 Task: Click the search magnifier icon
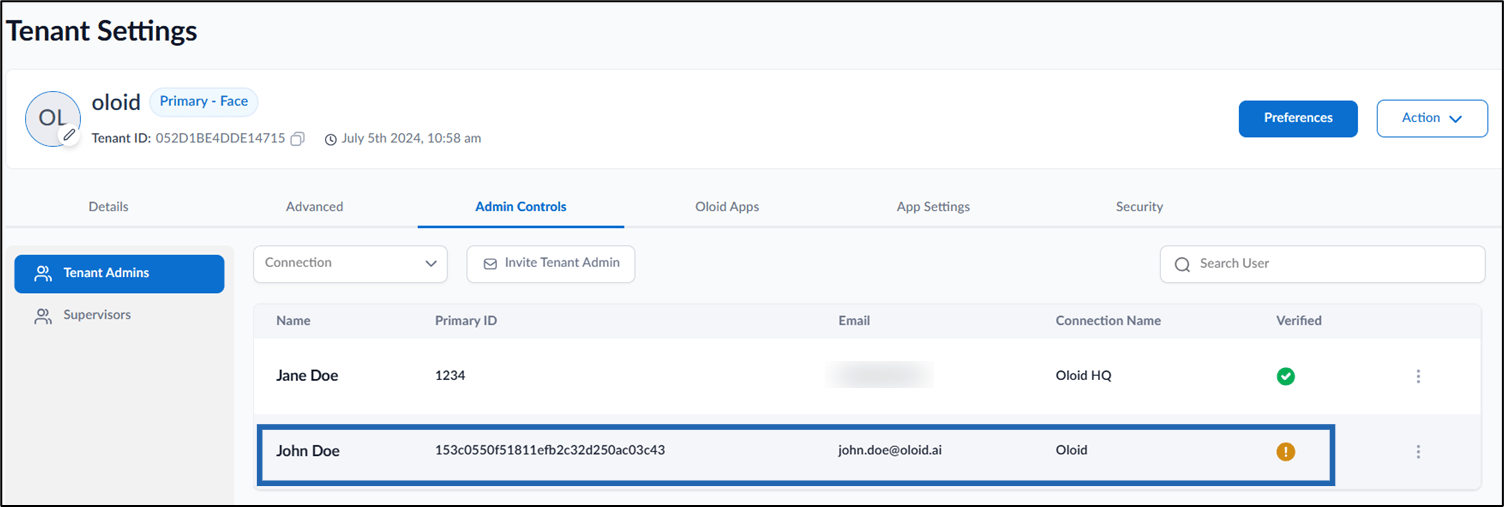click(1182, 264)
